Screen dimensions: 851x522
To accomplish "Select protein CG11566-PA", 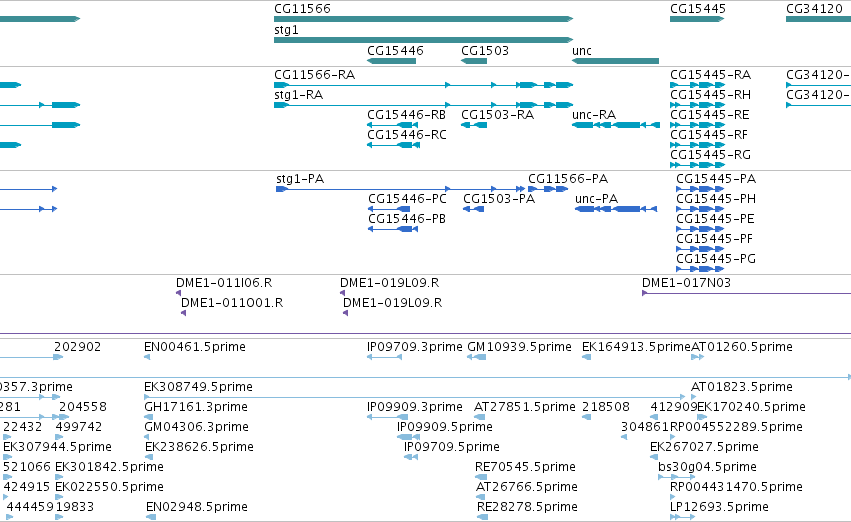I will point(568,179).
